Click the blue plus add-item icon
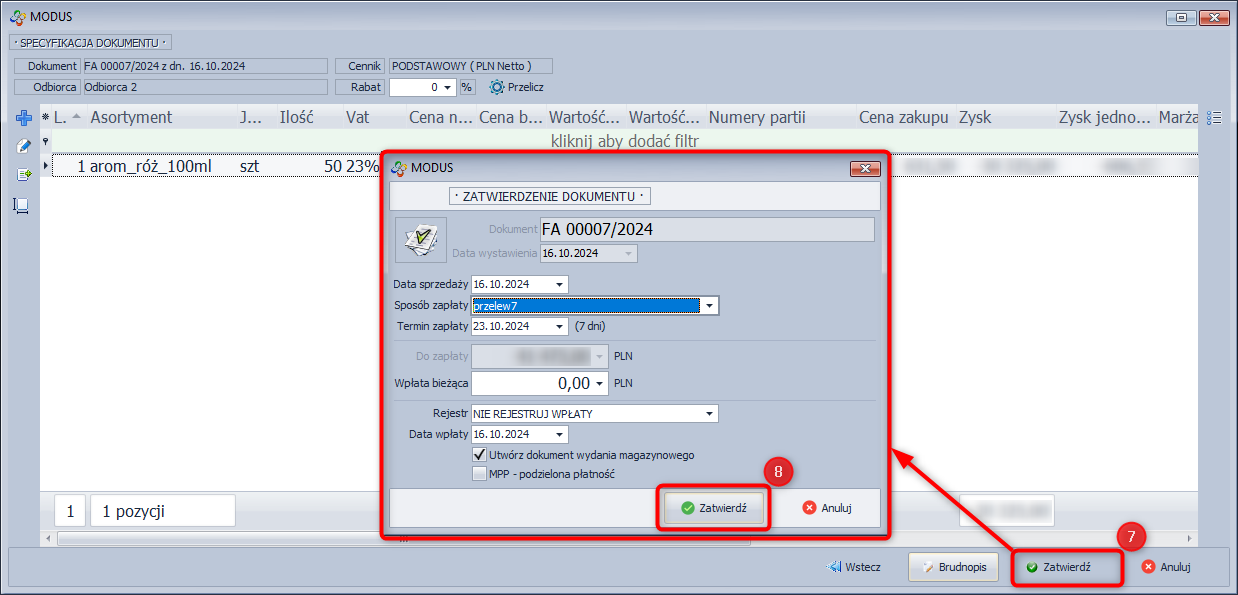The height and width of the screenshot is (595, 1238). (x=23, y=118)
